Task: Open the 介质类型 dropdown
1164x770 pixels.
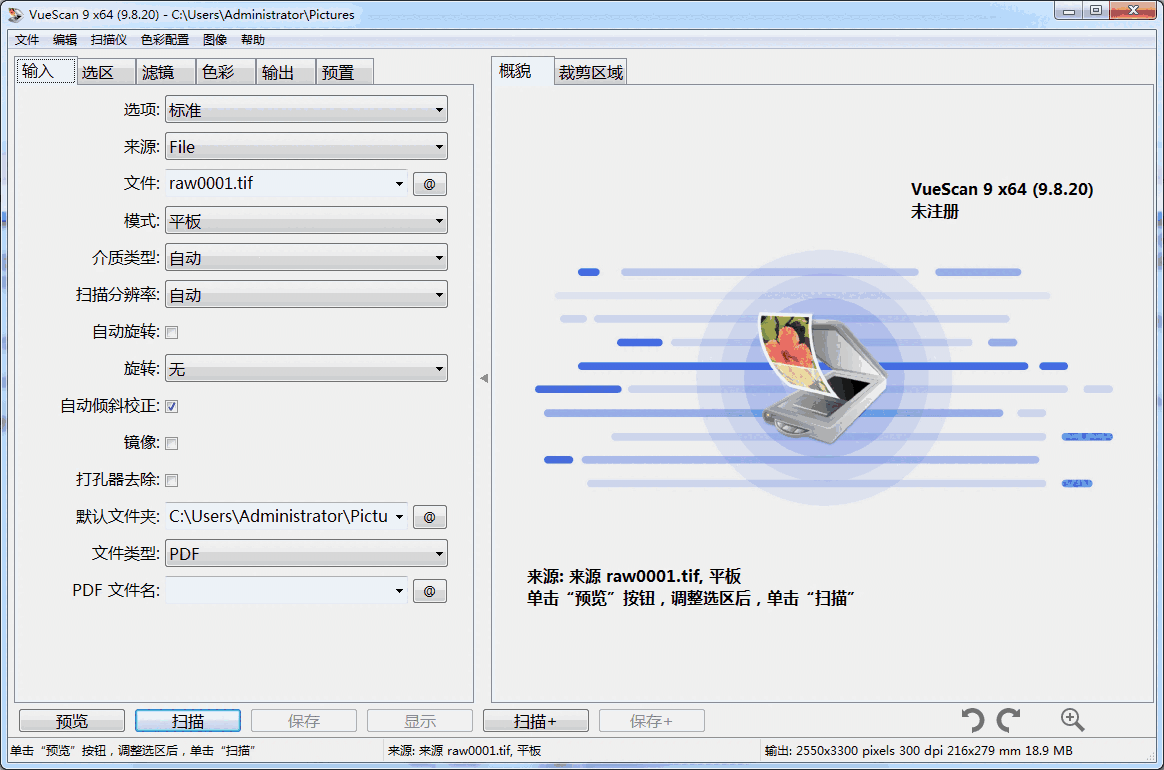Action: tap(305, 257)
